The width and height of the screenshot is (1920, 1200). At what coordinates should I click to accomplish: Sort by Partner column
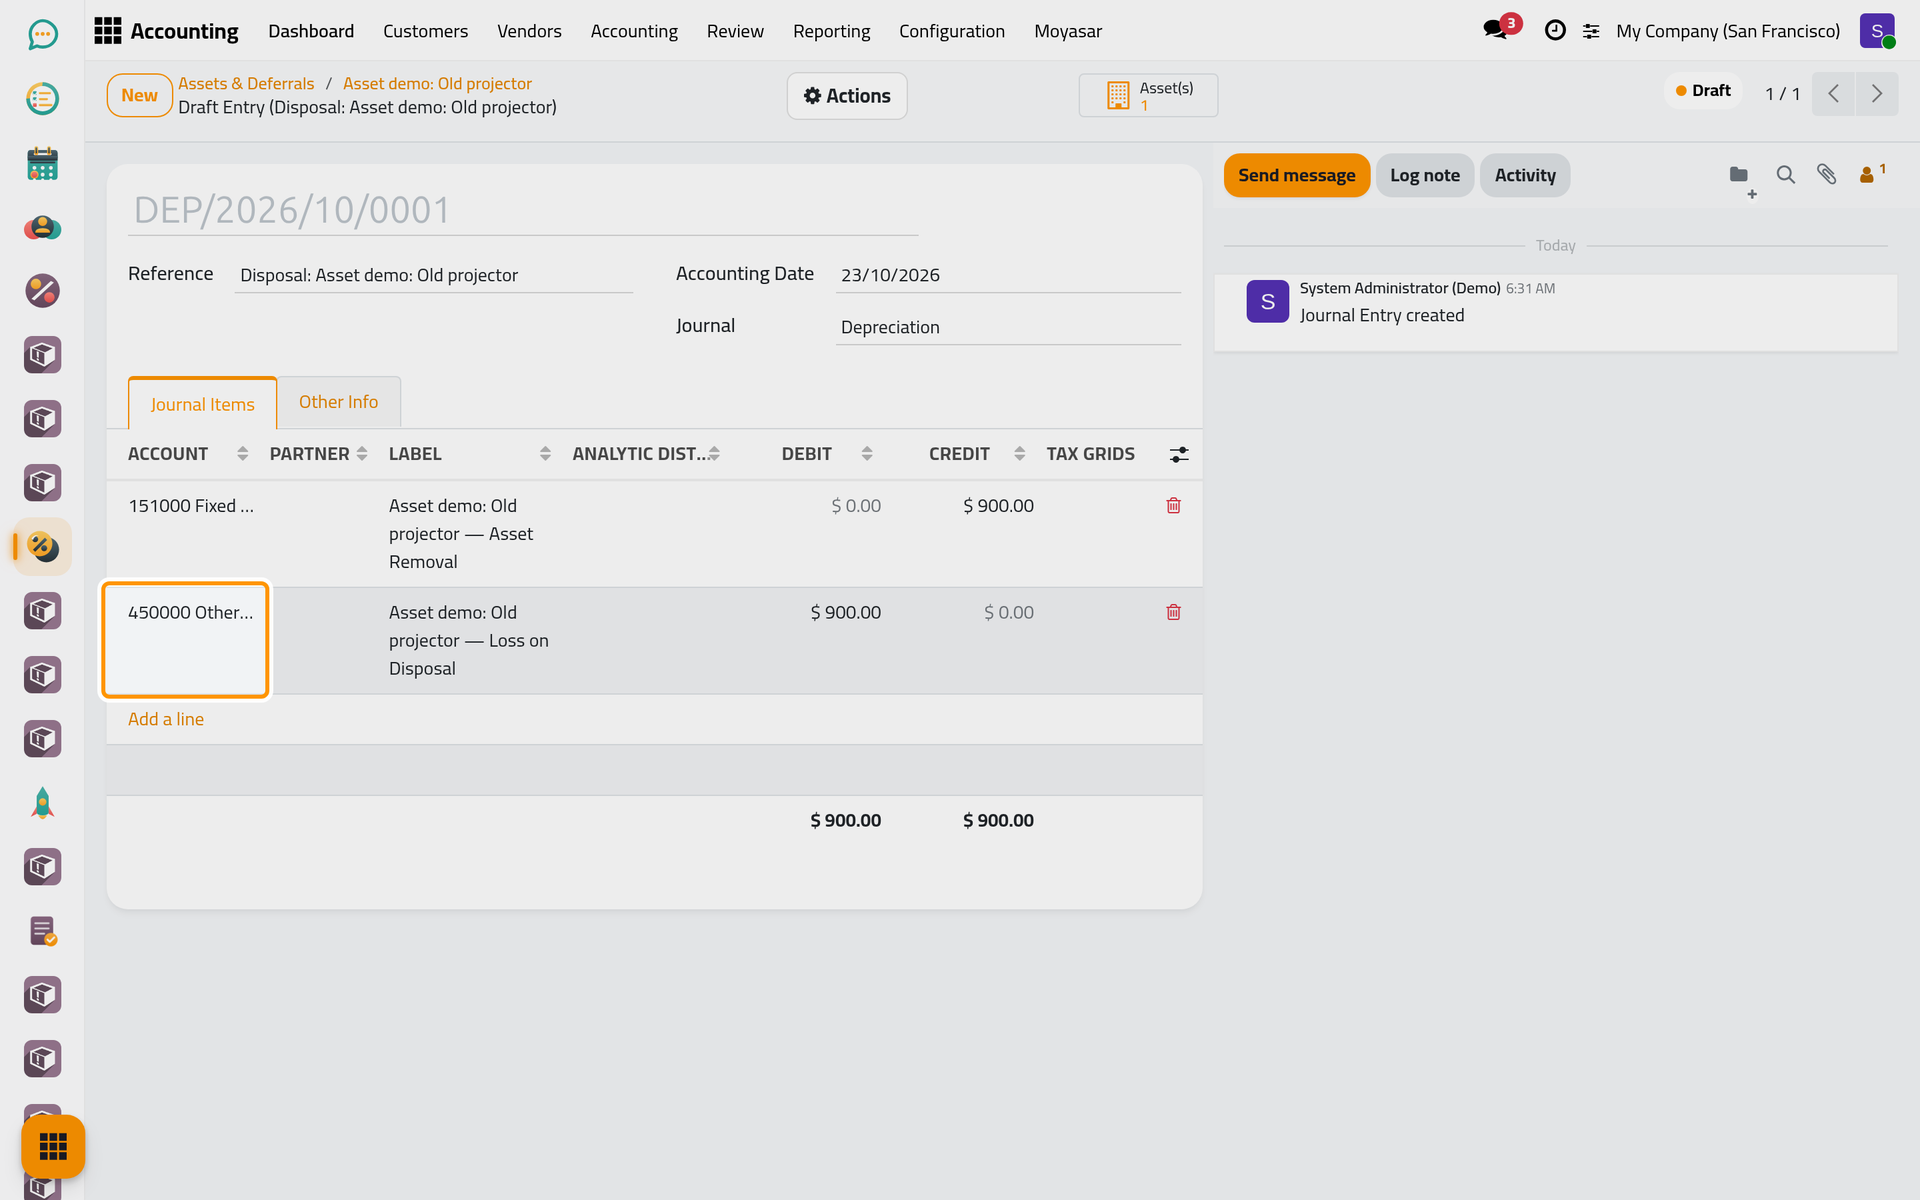coord(319,454)
